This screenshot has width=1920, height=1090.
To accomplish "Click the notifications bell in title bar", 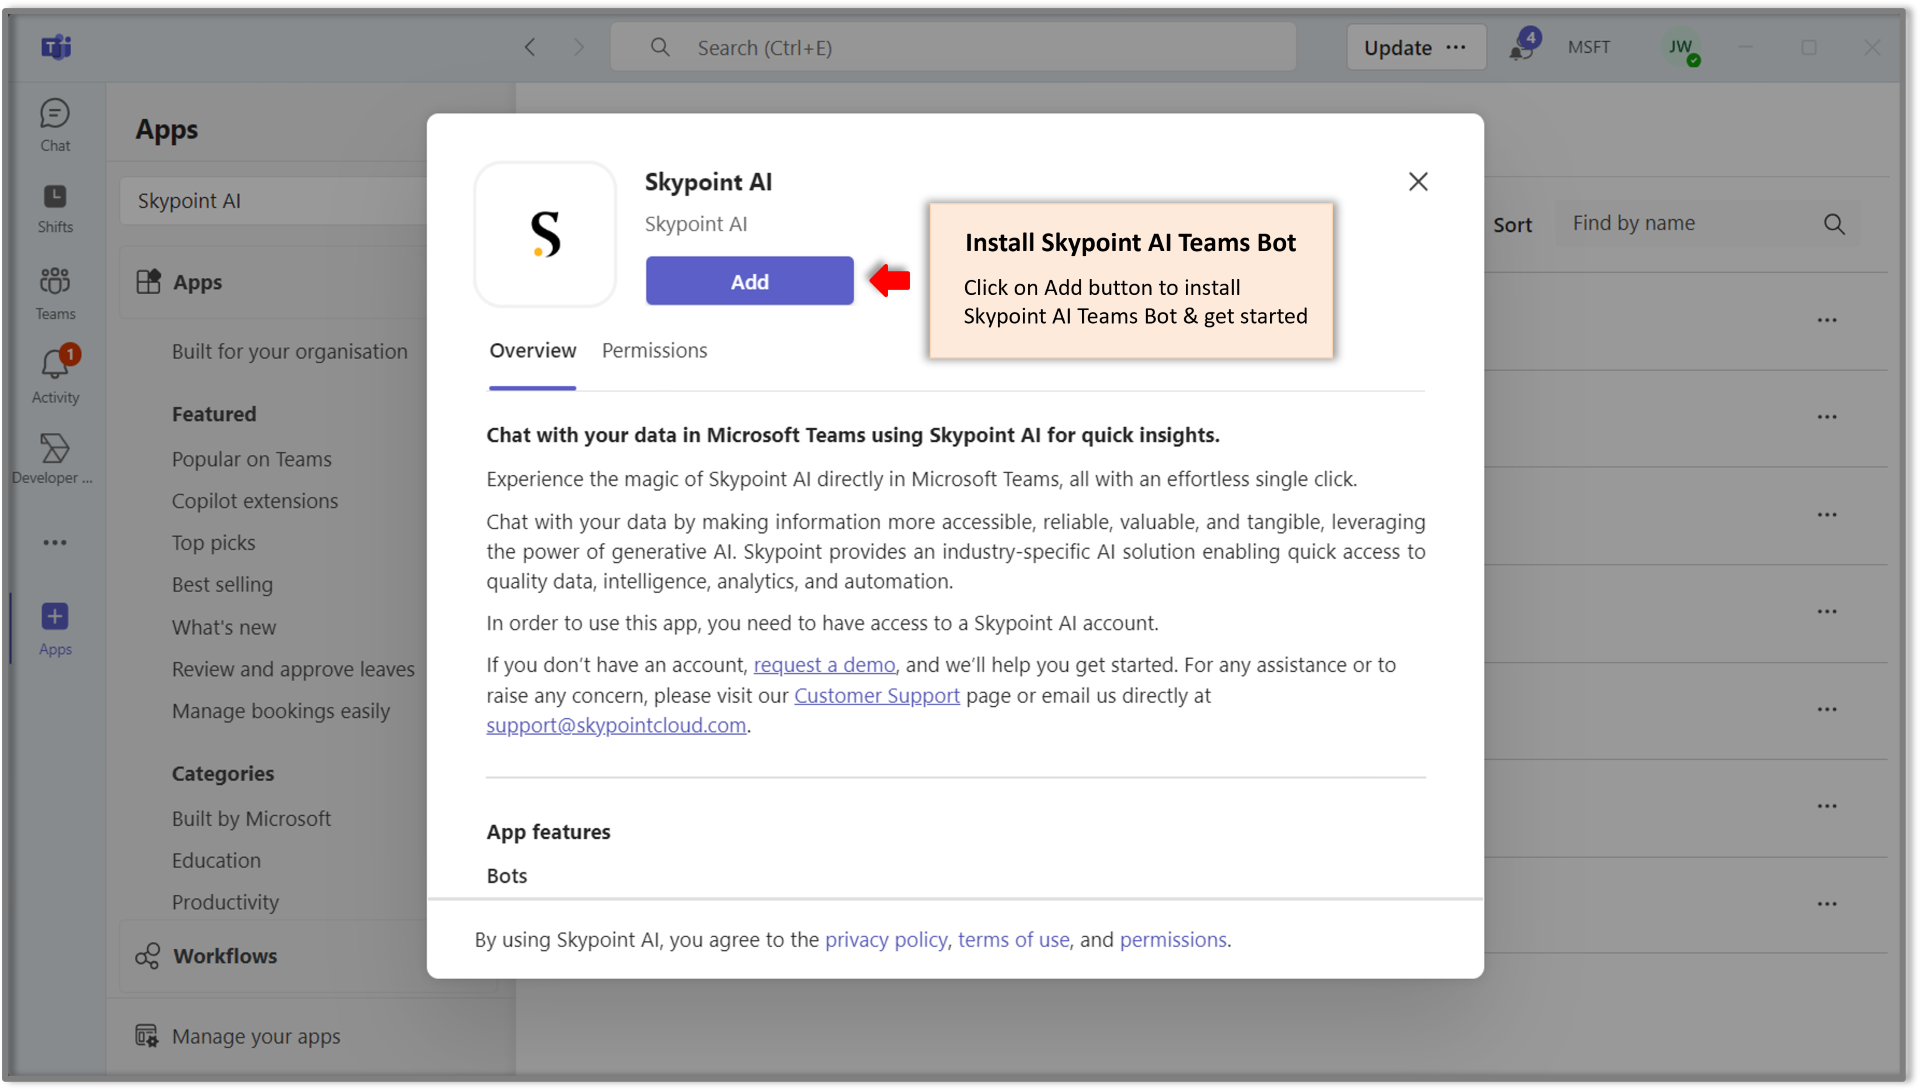I will pos(1522,47).
